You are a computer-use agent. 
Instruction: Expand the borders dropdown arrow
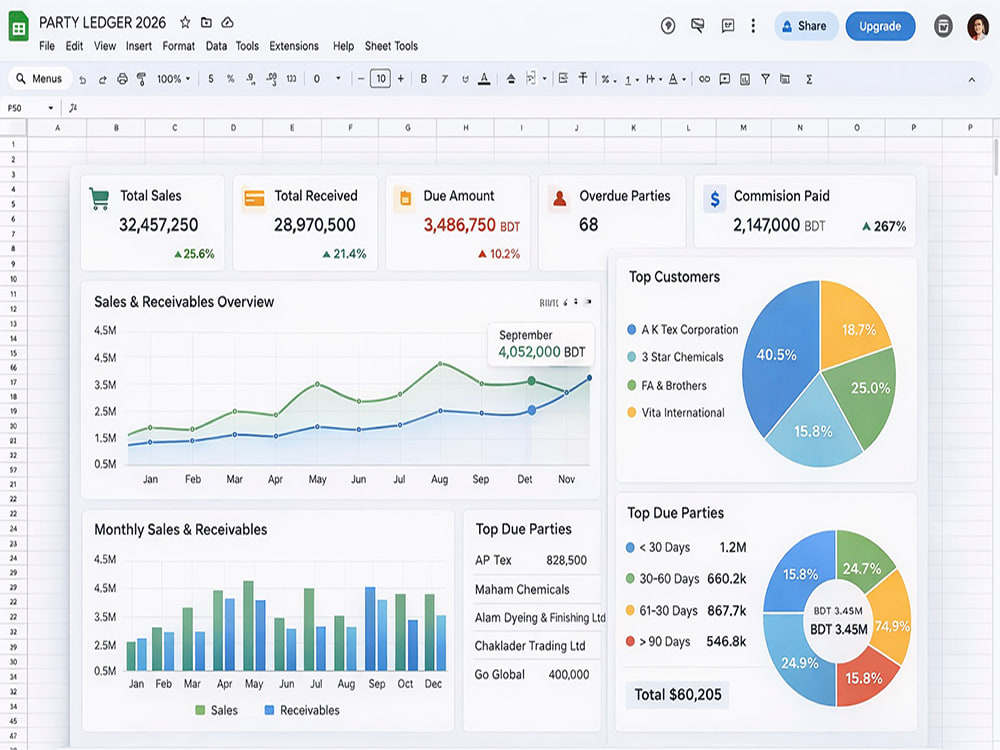click(545, 79)
